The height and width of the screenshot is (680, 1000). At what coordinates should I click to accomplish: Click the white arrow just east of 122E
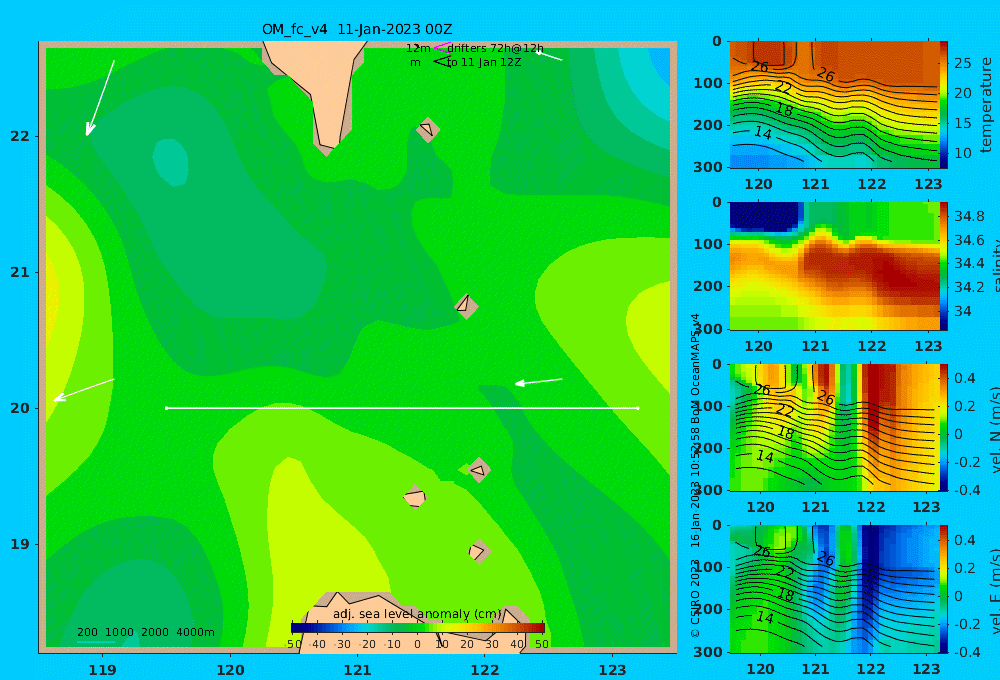[538, 381]
